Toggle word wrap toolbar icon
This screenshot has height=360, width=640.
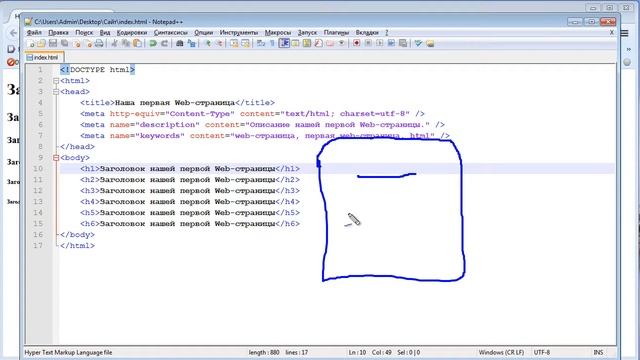pos(260,43)
